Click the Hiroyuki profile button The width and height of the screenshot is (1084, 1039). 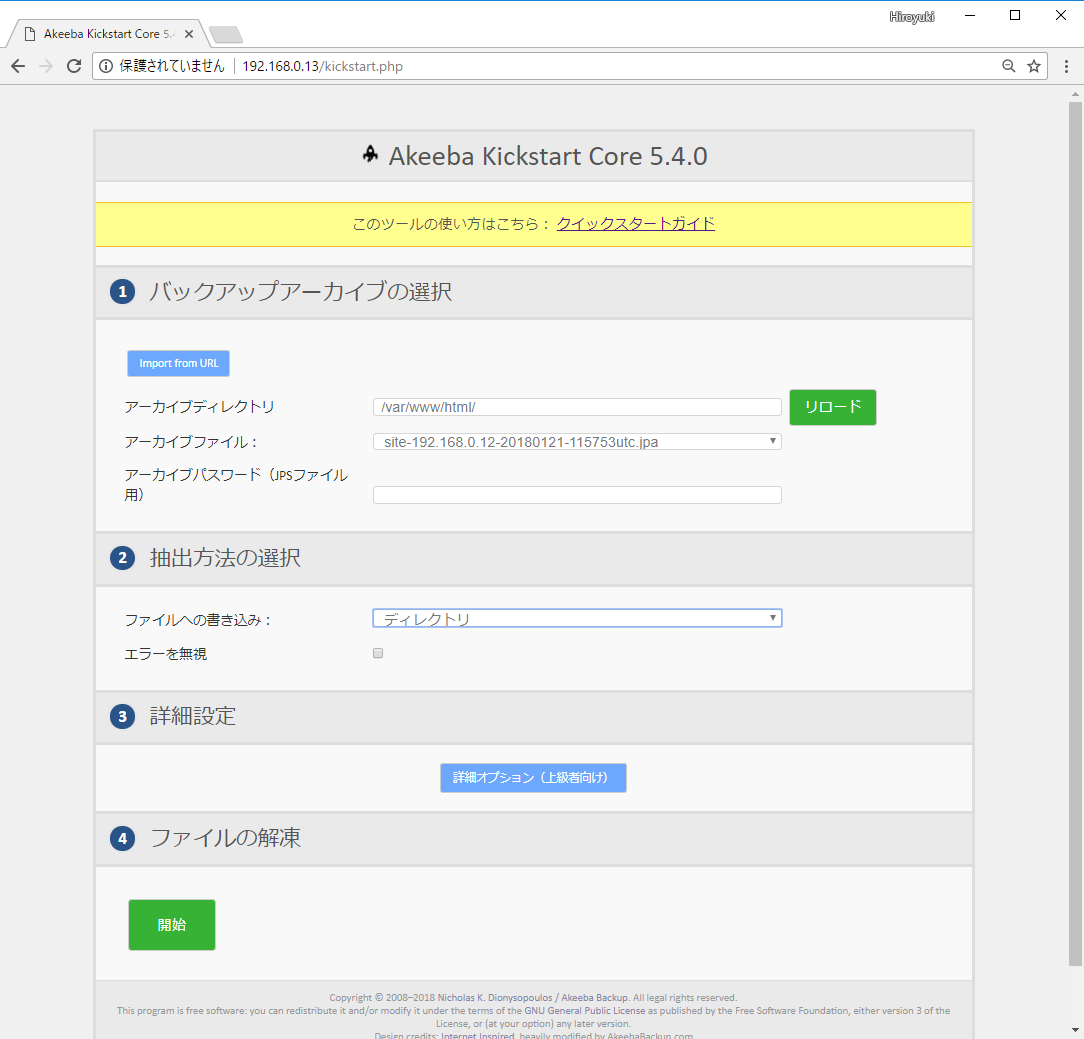pyautogui.click(x=912, y=17)
